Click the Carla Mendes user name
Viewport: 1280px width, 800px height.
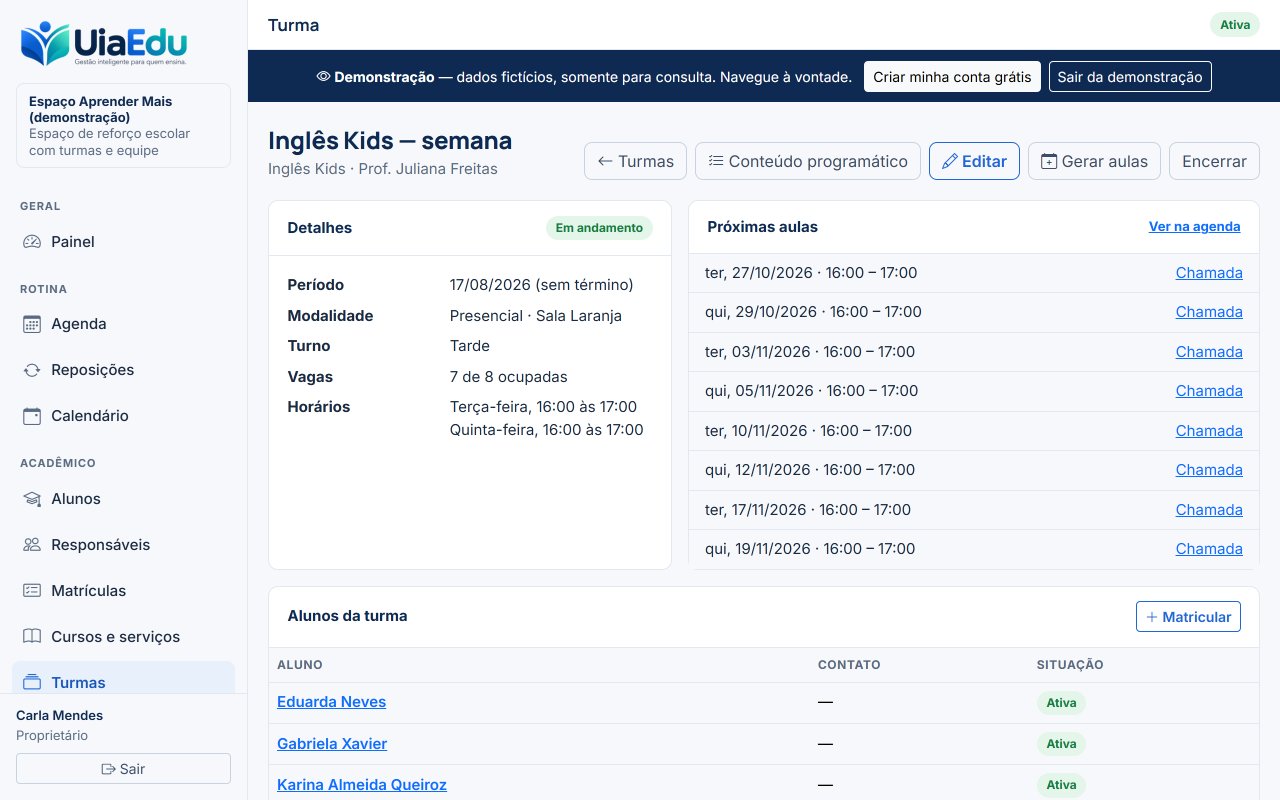click(60, 716)
